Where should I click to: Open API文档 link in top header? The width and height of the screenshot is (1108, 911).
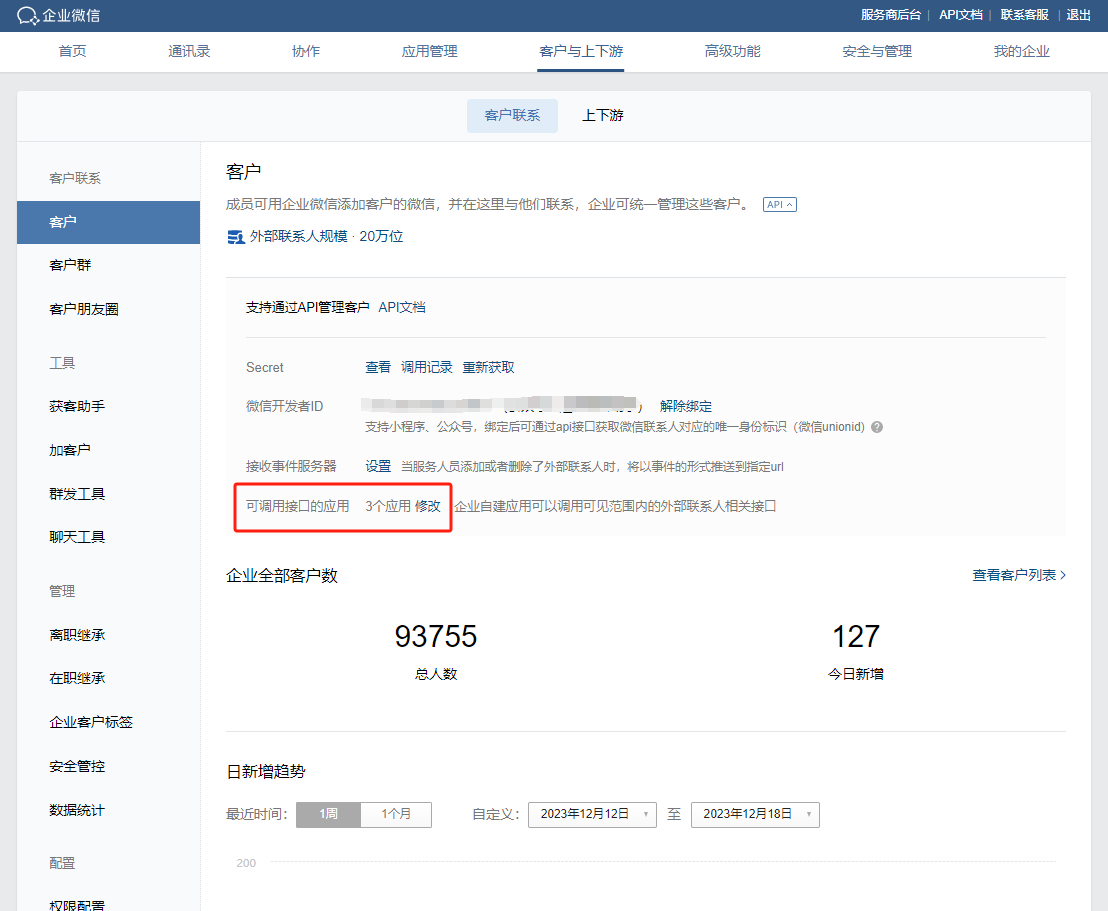[960, 15]
